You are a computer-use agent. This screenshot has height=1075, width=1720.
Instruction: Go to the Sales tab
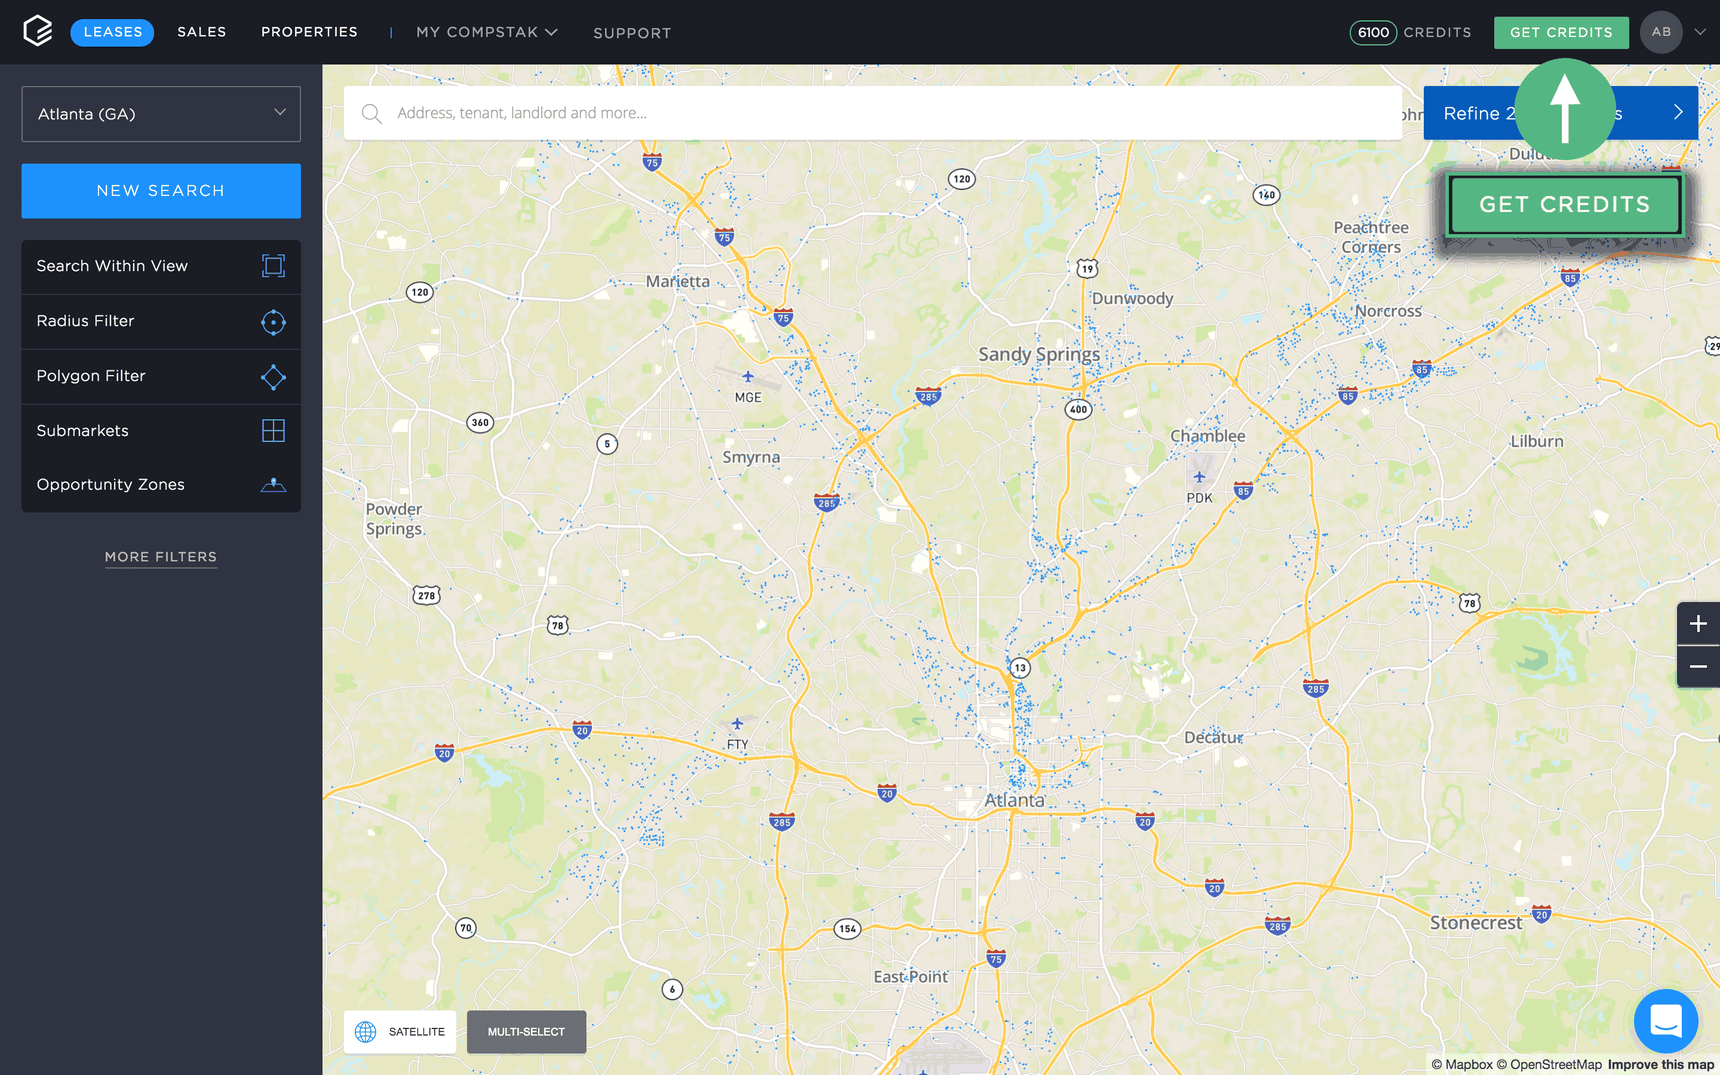(x=202, y=32)
